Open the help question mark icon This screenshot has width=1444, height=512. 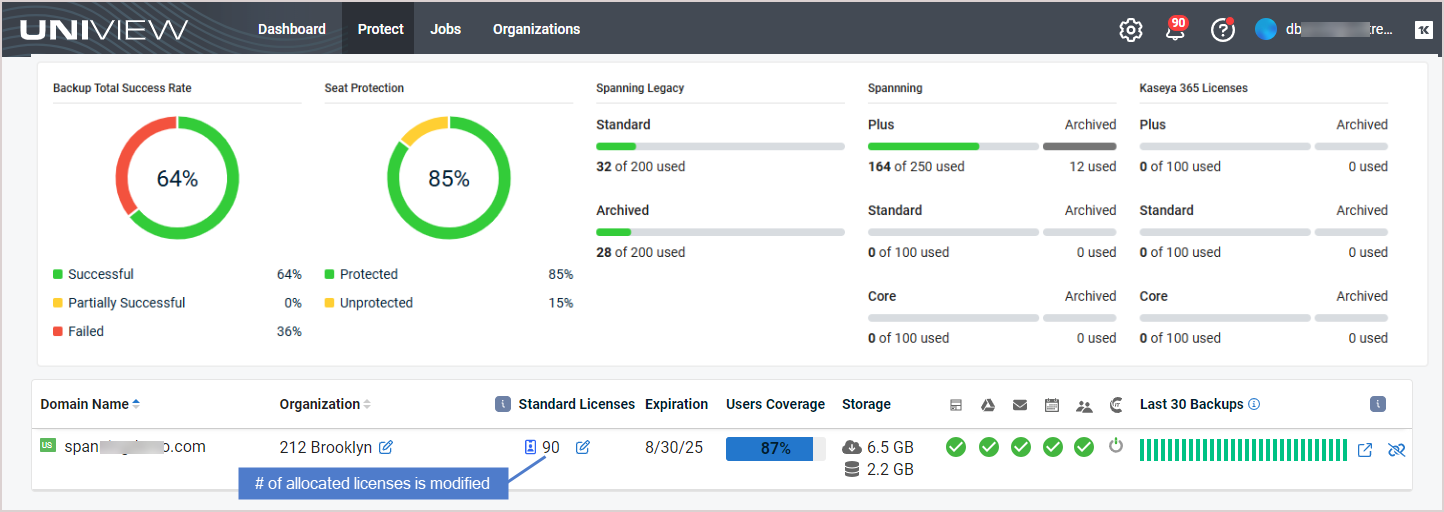(x=1223, y=30)
